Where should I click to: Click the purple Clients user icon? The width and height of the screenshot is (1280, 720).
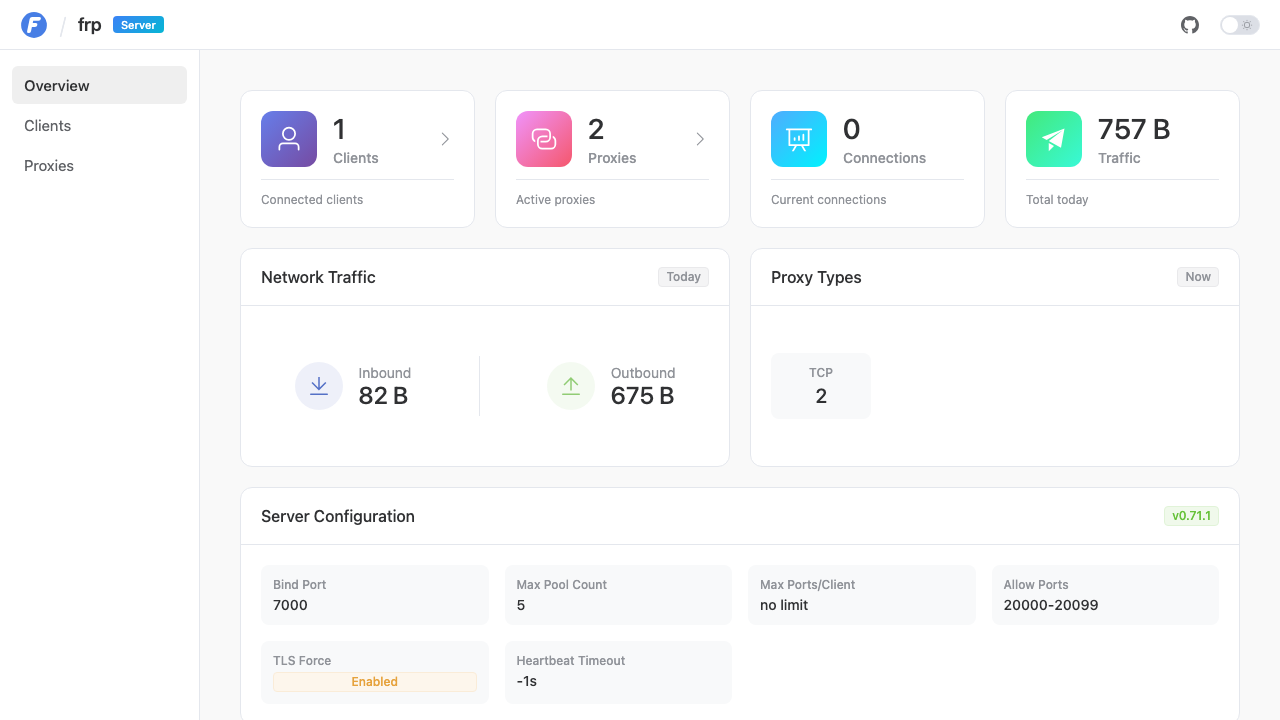pyautogui.click(x=289, y=139)
